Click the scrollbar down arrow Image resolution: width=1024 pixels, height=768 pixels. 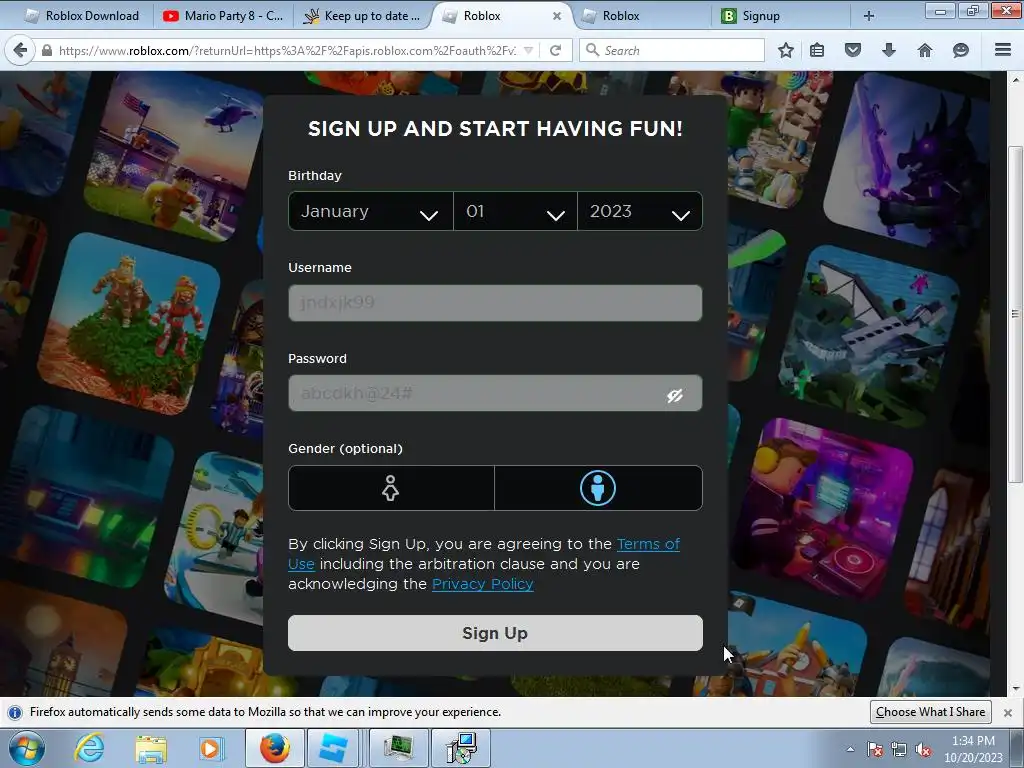(1016, 688)
